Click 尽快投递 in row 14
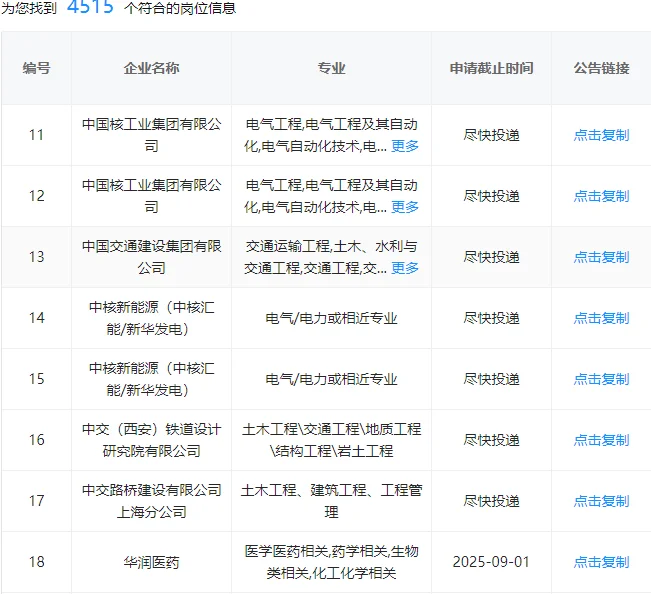 (492, 318)
